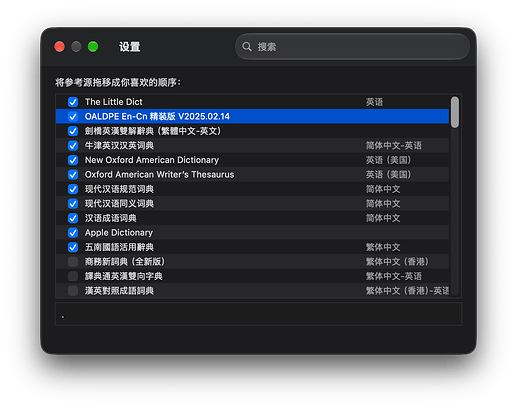Click the magnifier search icon
This screenshot has width=517, height=408.
click(247, 47)
